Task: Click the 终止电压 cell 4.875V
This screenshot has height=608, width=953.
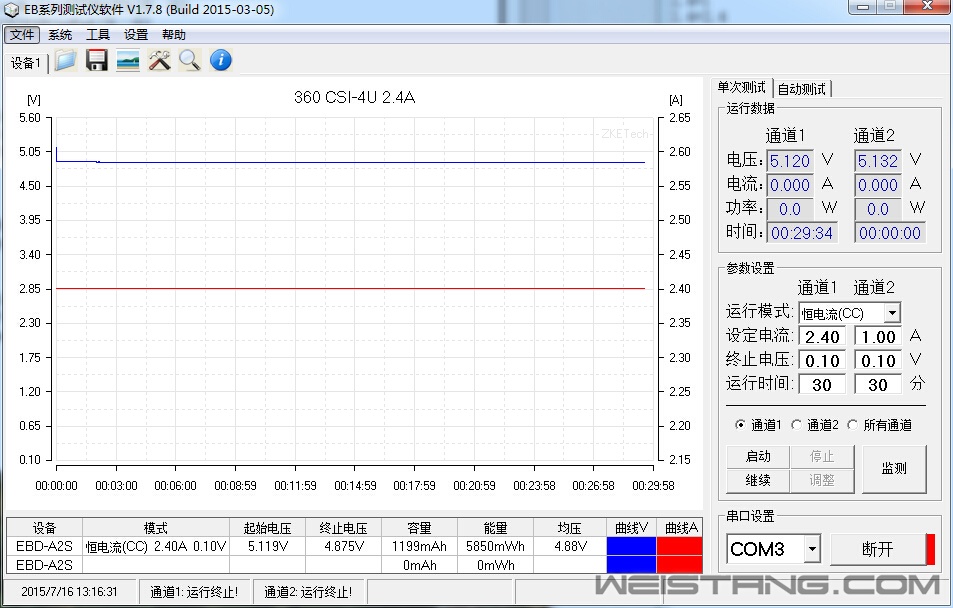Action: [x=343, y=546]
